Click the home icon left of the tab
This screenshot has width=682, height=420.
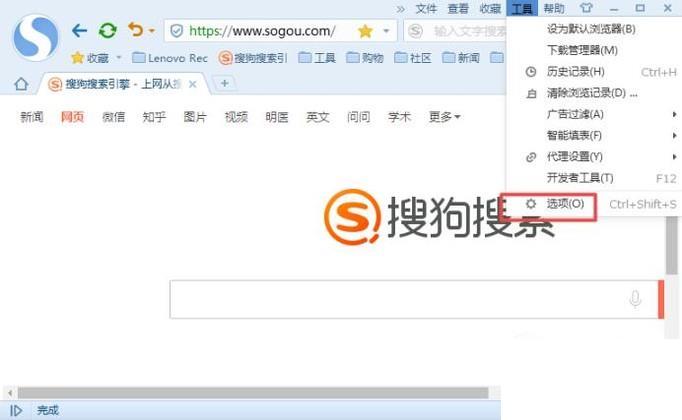pyautogui.click(x=21, y=84)
